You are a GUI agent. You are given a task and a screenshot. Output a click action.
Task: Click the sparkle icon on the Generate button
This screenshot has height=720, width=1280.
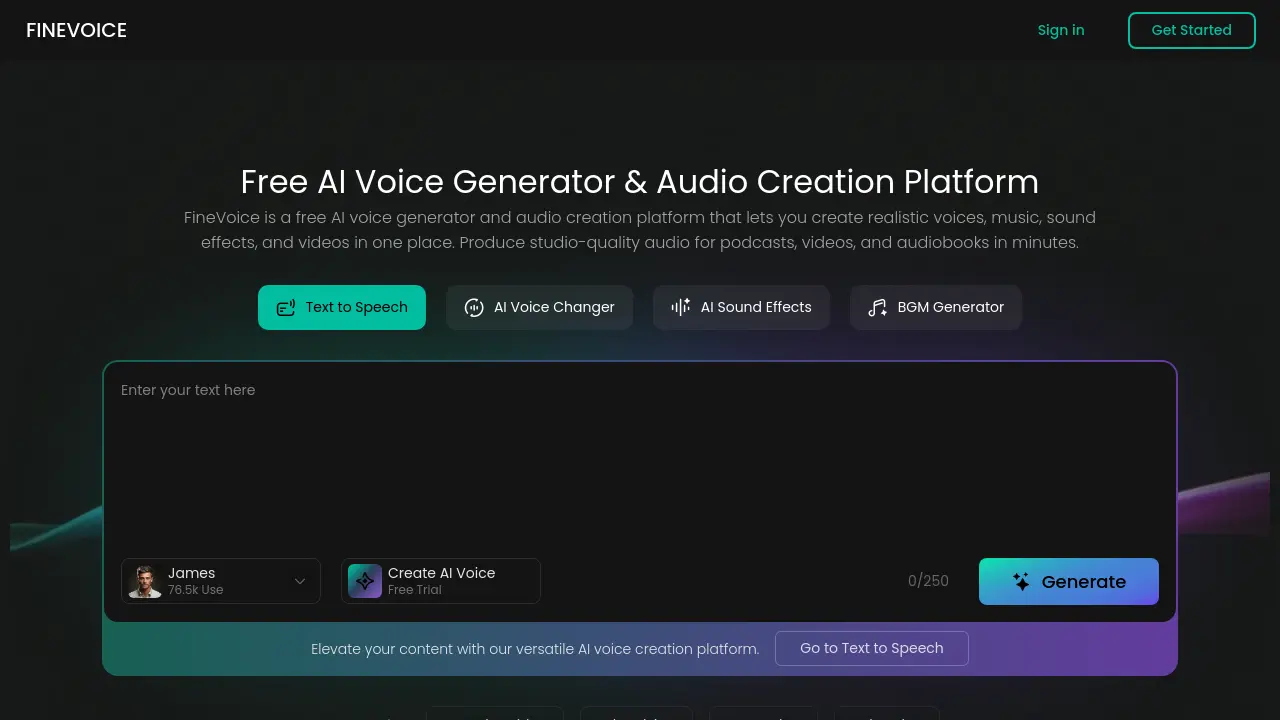[x=1020, y=581]
